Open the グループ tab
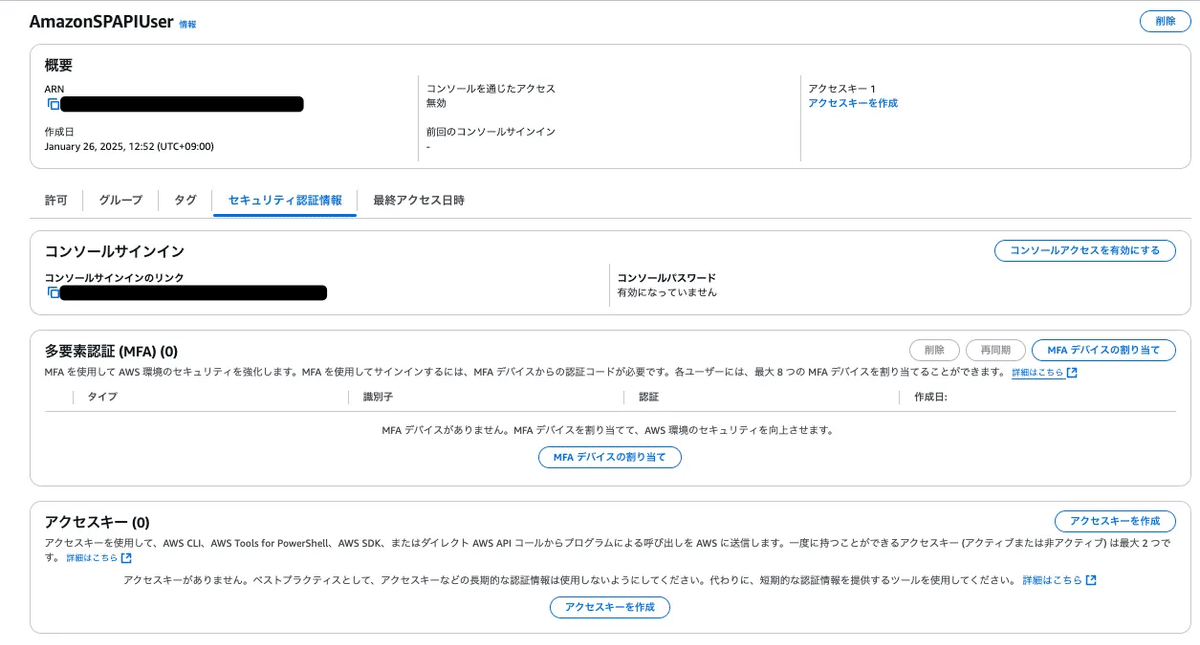 pos(119,200)
